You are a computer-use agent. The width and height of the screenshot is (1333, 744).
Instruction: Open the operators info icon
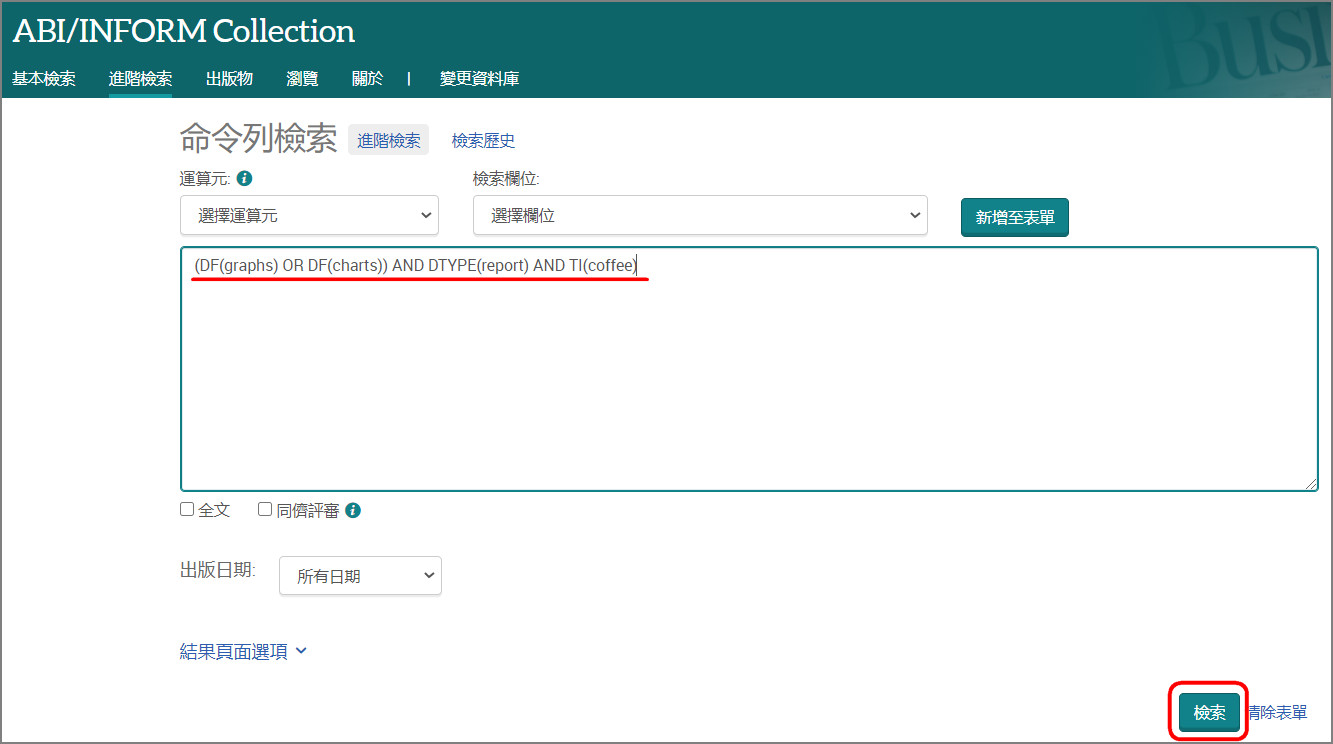244,179
